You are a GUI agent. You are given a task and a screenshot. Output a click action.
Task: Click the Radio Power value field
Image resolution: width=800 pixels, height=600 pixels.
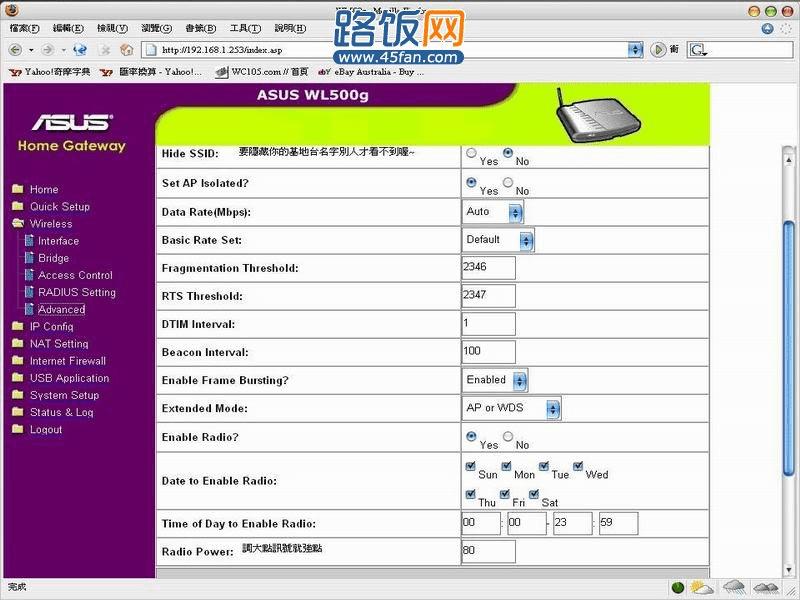(488, 551)
